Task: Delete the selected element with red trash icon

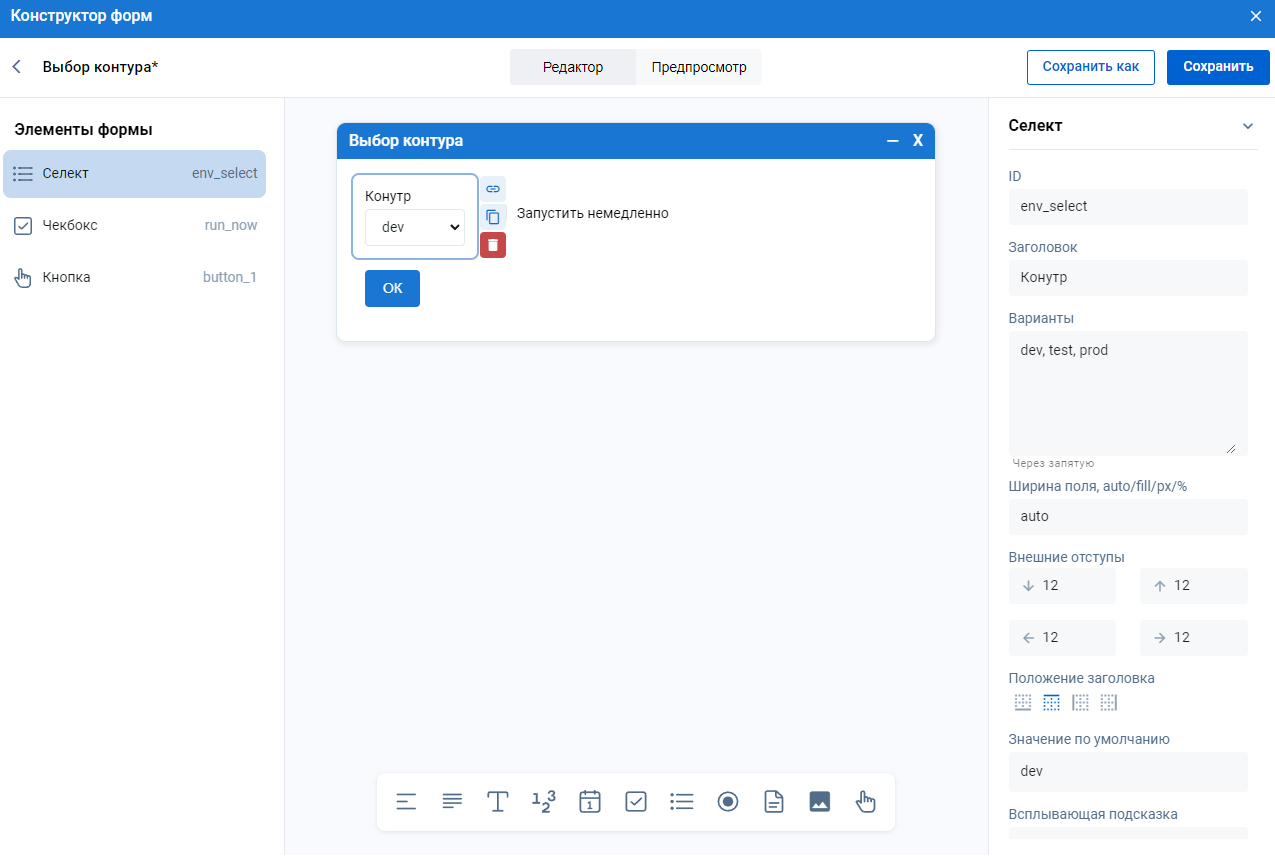Action: point(493,245)
